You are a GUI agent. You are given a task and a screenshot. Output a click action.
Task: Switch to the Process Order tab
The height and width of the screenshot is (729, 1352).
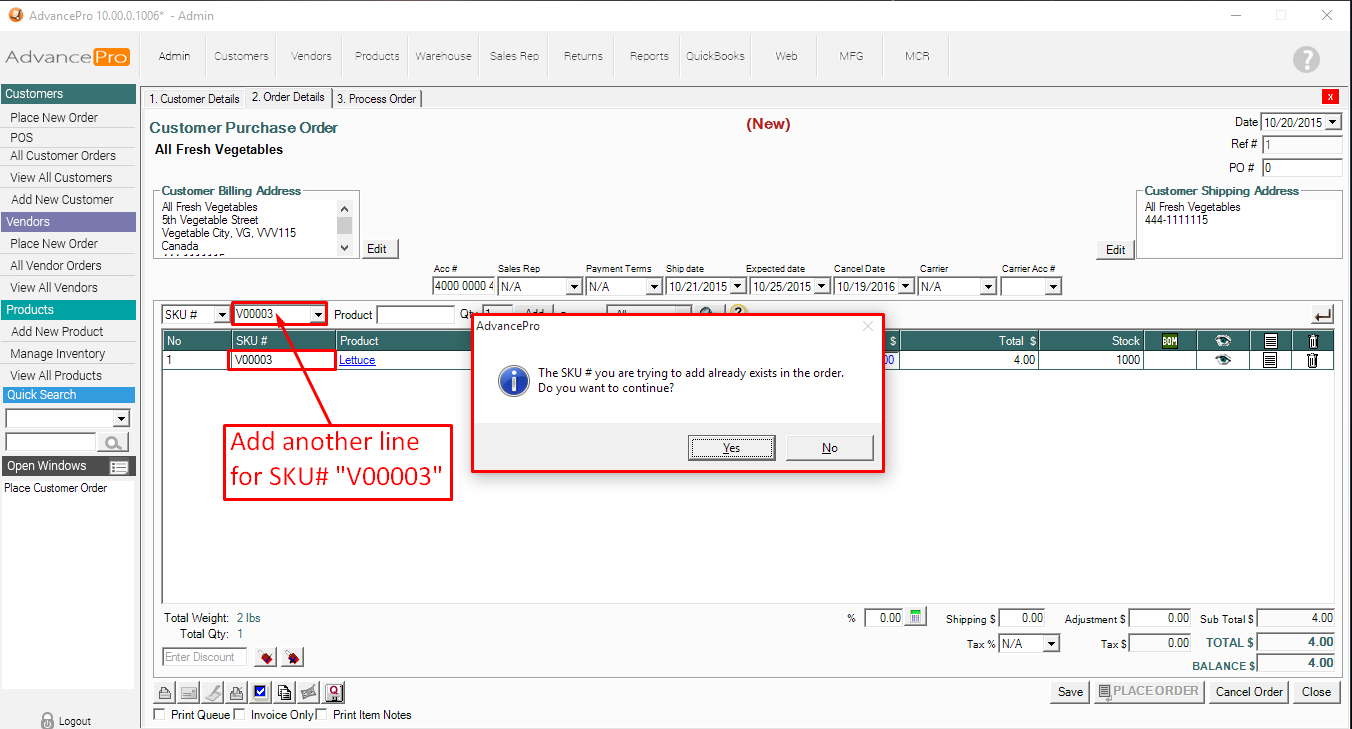376,99
